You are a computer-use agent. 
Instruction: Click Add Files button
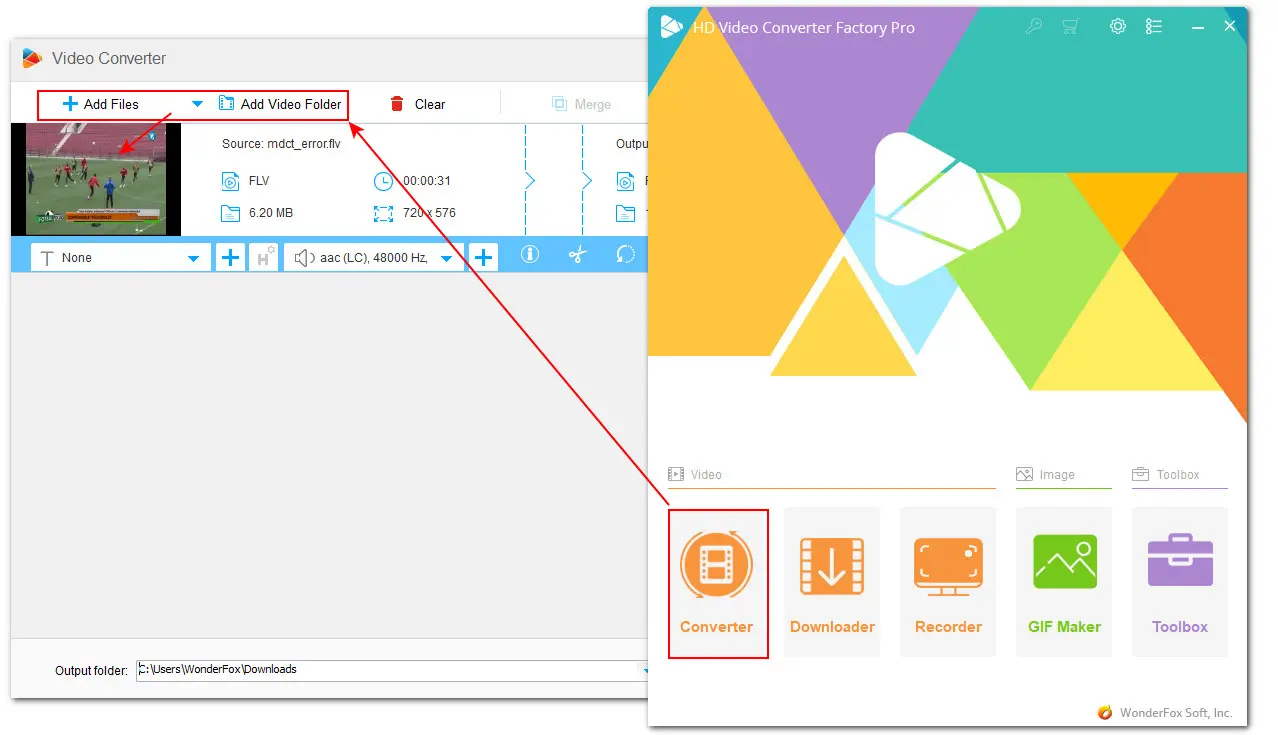101,104
